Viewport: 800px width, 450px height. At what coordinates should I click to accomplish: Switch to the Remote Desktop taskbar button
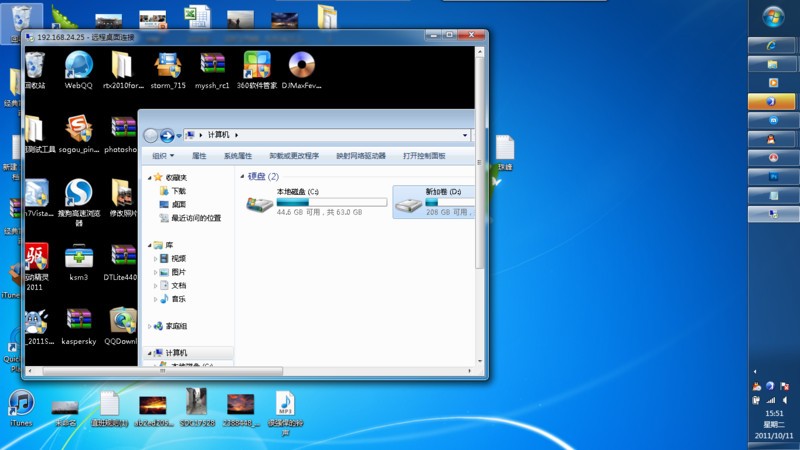771,214
